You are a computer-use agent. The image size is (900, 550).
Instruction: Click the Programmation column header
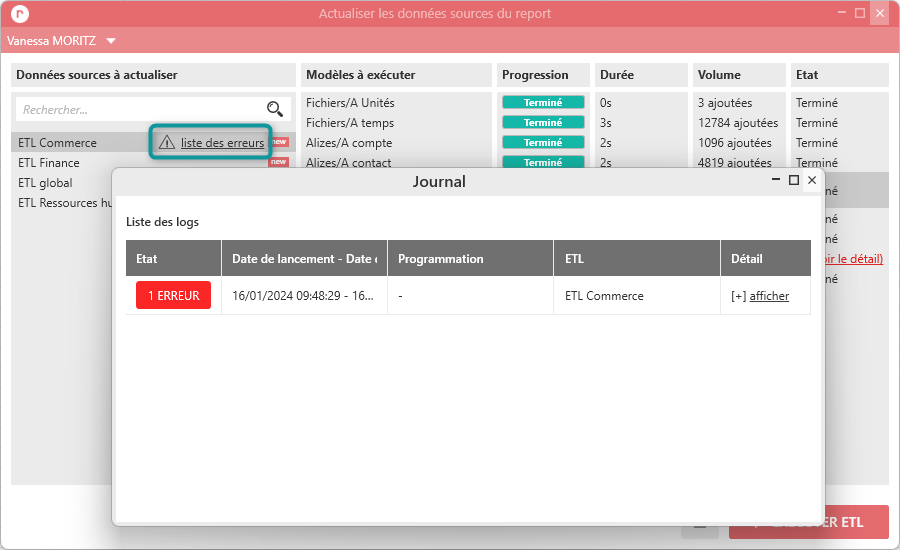pos(440,258)
